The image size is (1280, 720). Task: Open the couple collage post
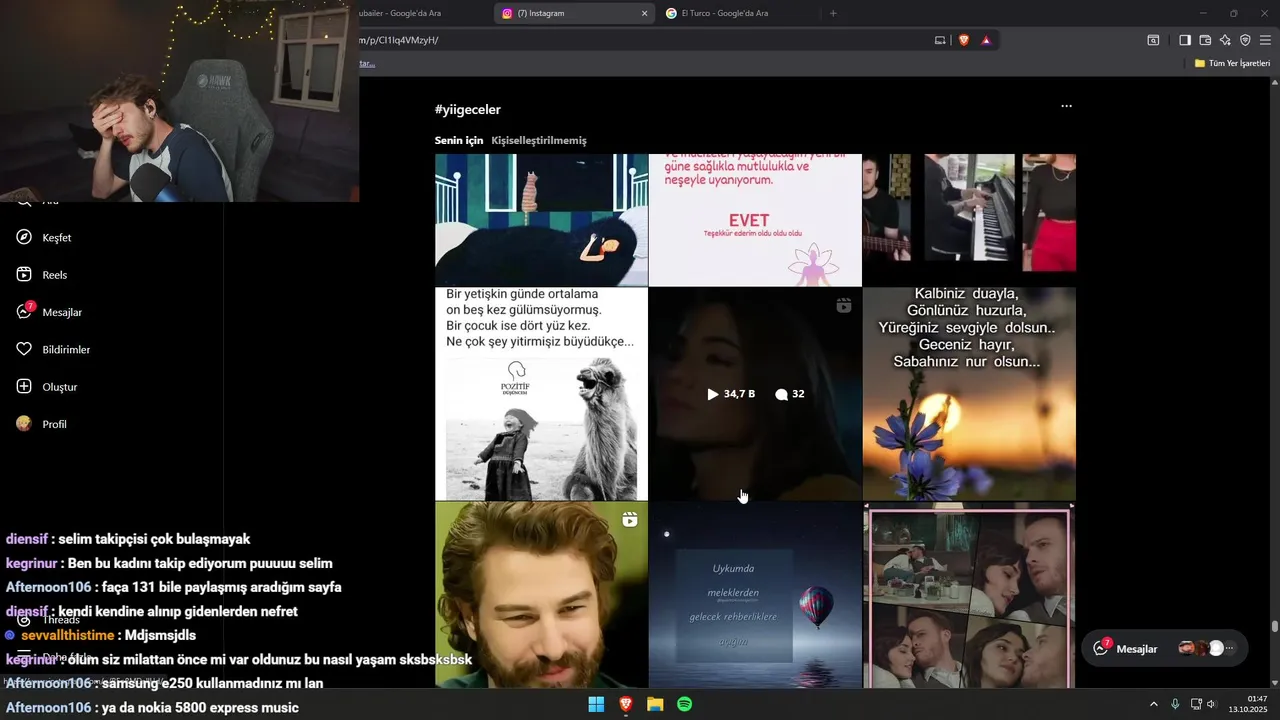[x=969, y=594]
